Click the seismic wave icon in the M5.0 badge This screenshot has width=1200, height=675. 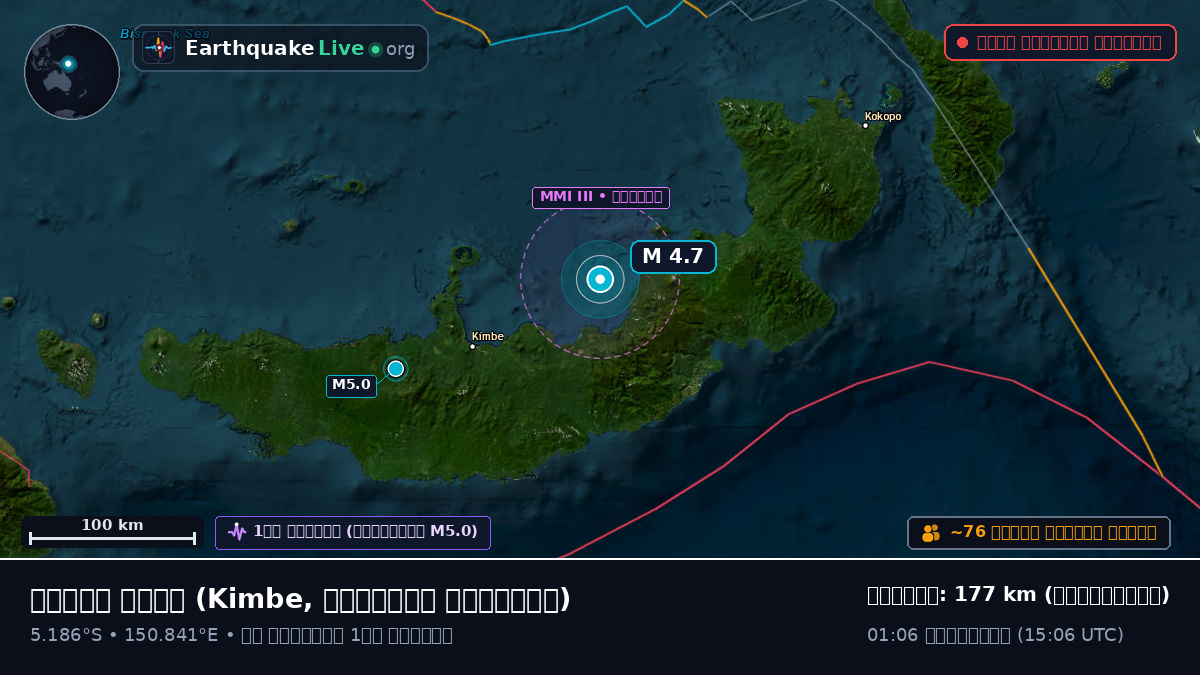pyautogui.click(x=237, y=532)
